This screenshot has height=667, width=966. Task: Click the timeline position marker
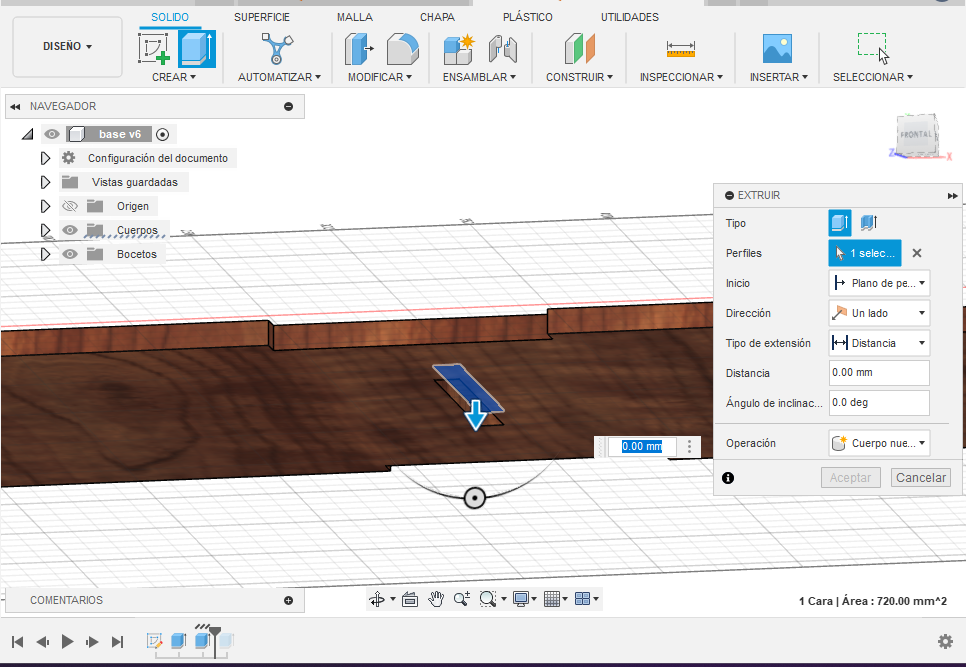215,641
